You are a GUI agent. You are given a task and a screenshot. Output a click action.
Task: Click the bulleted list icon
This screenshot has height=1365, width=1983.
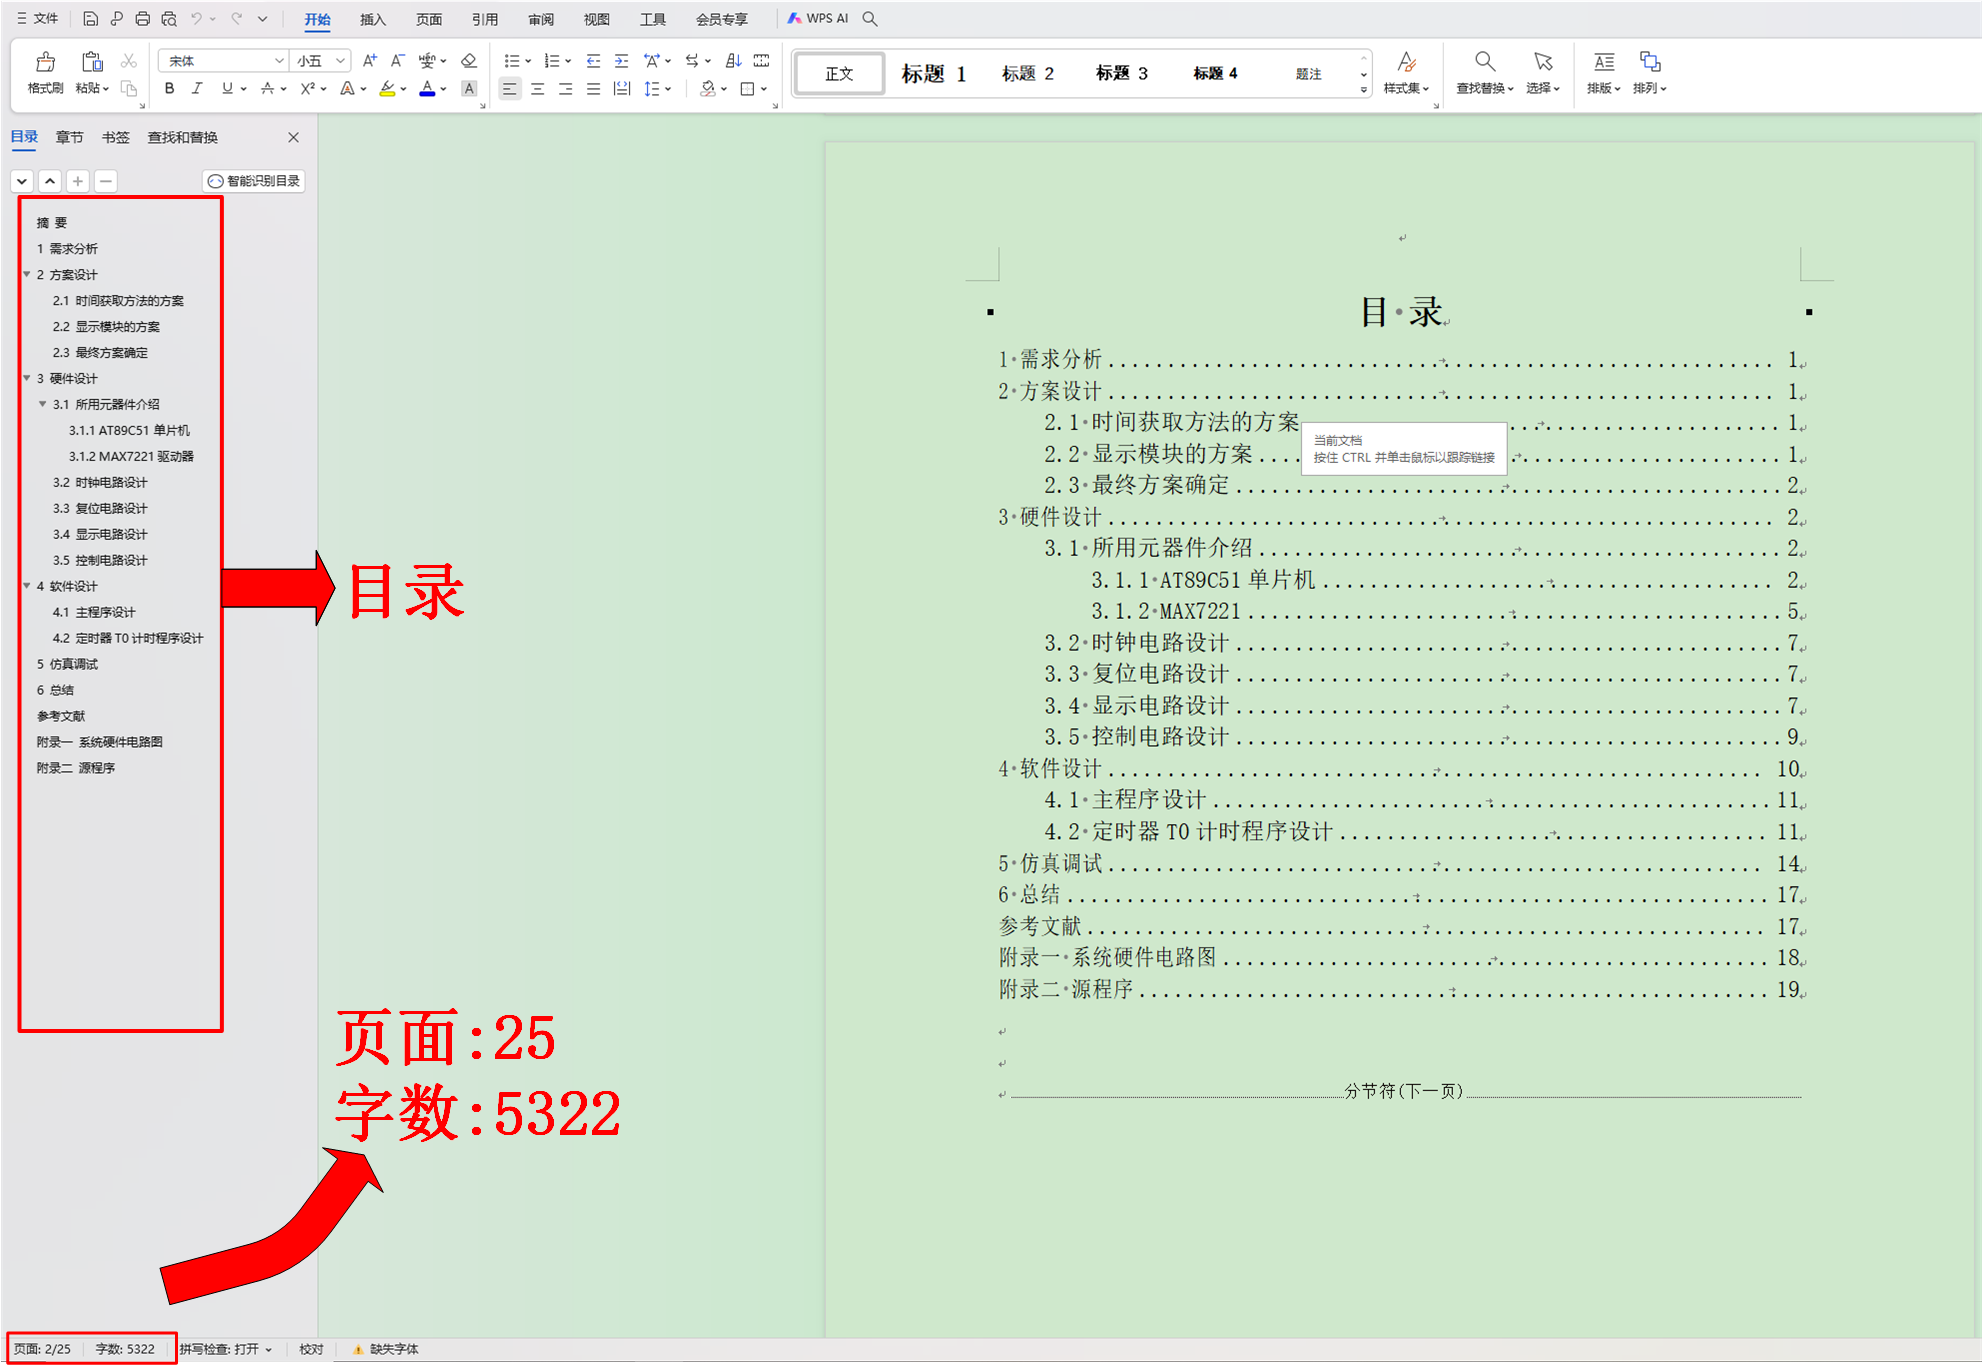click(x=511, y=60)
